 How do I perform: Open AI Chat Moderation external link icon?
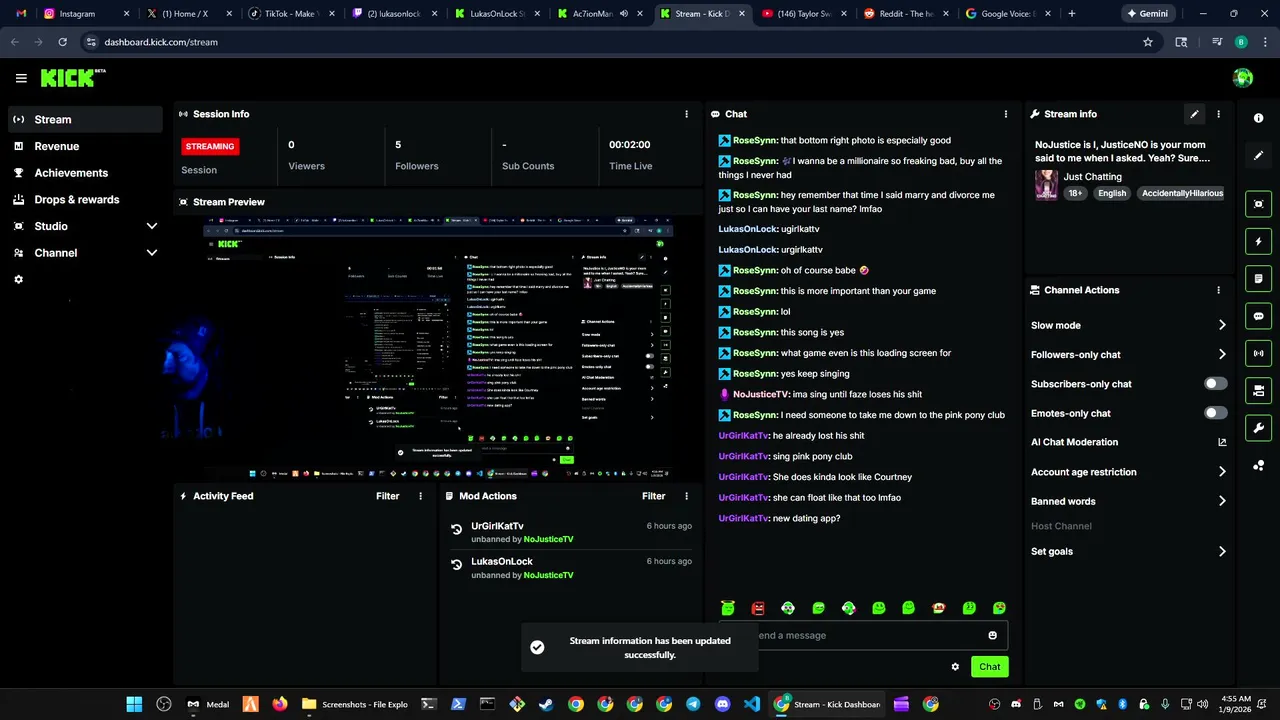click(1221, 442)
